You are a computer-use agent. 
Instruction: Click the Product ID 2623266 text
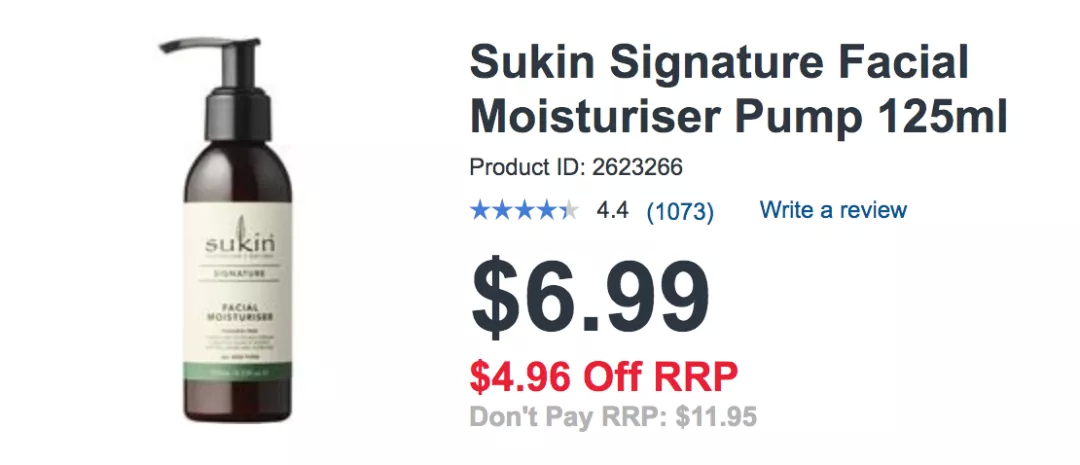(x=576, y=167)
